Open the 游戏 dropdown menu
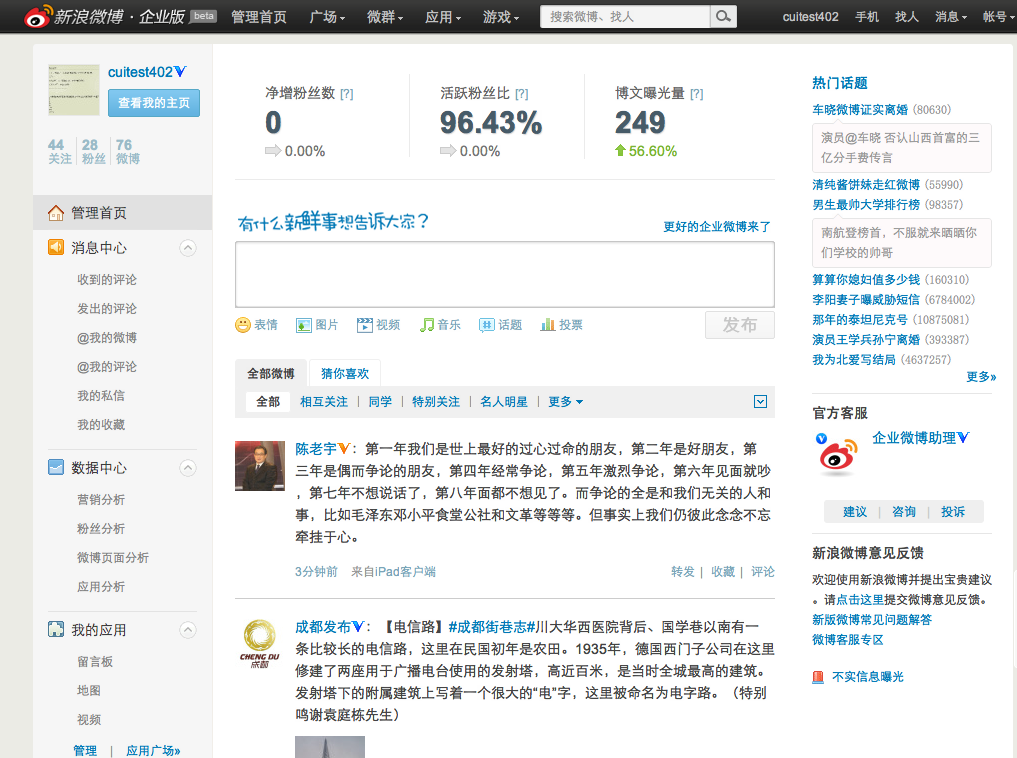The height and width of the screenshot is (758, 1017). [x=501, y=17]
